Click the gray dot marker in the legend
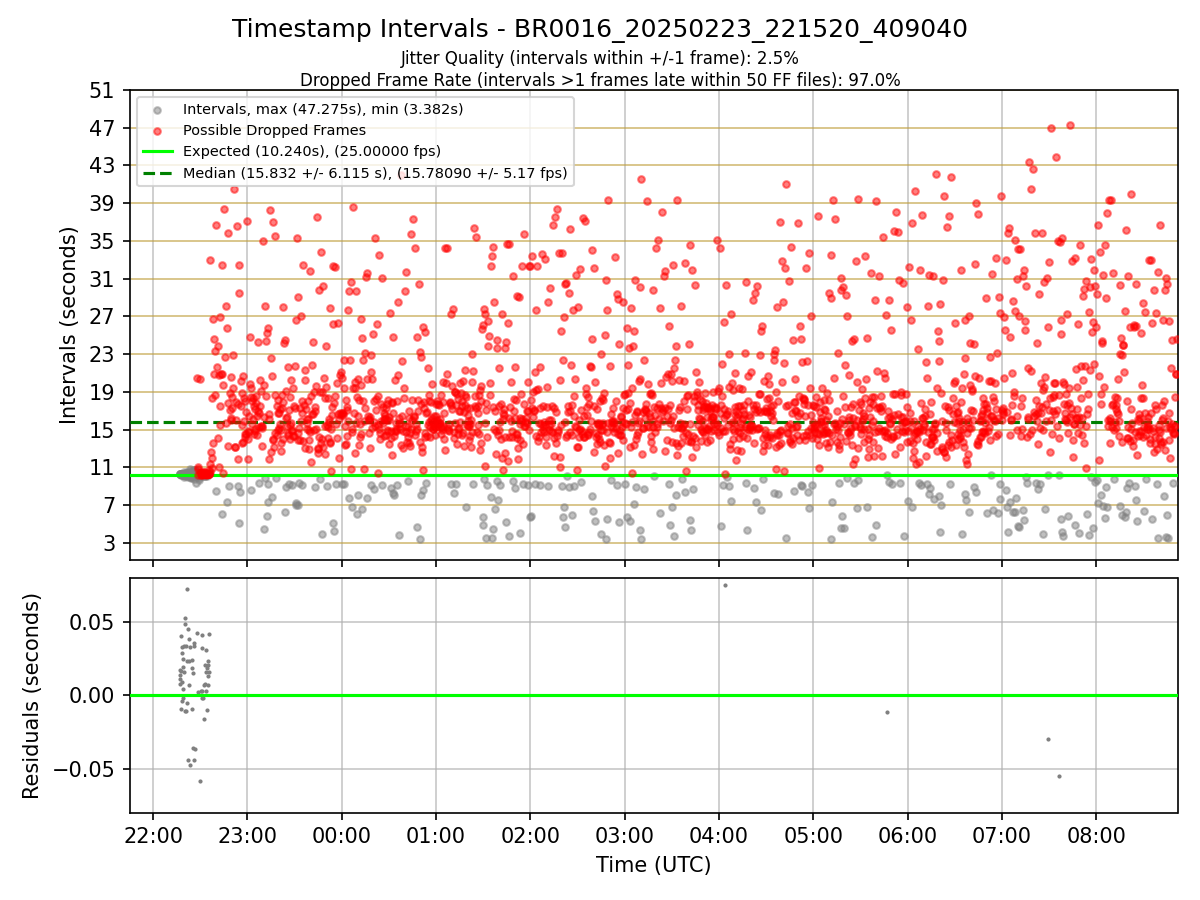Screen dimensions: 1200x900 (157, 109)
